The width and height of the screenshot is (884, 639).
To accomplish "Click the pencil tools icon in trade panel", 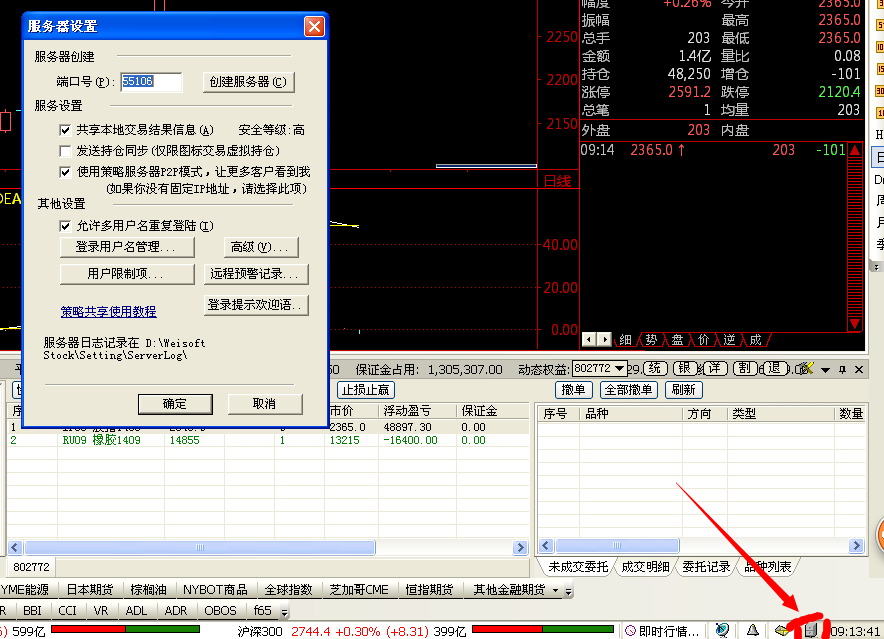I will [x=806, y=368].
